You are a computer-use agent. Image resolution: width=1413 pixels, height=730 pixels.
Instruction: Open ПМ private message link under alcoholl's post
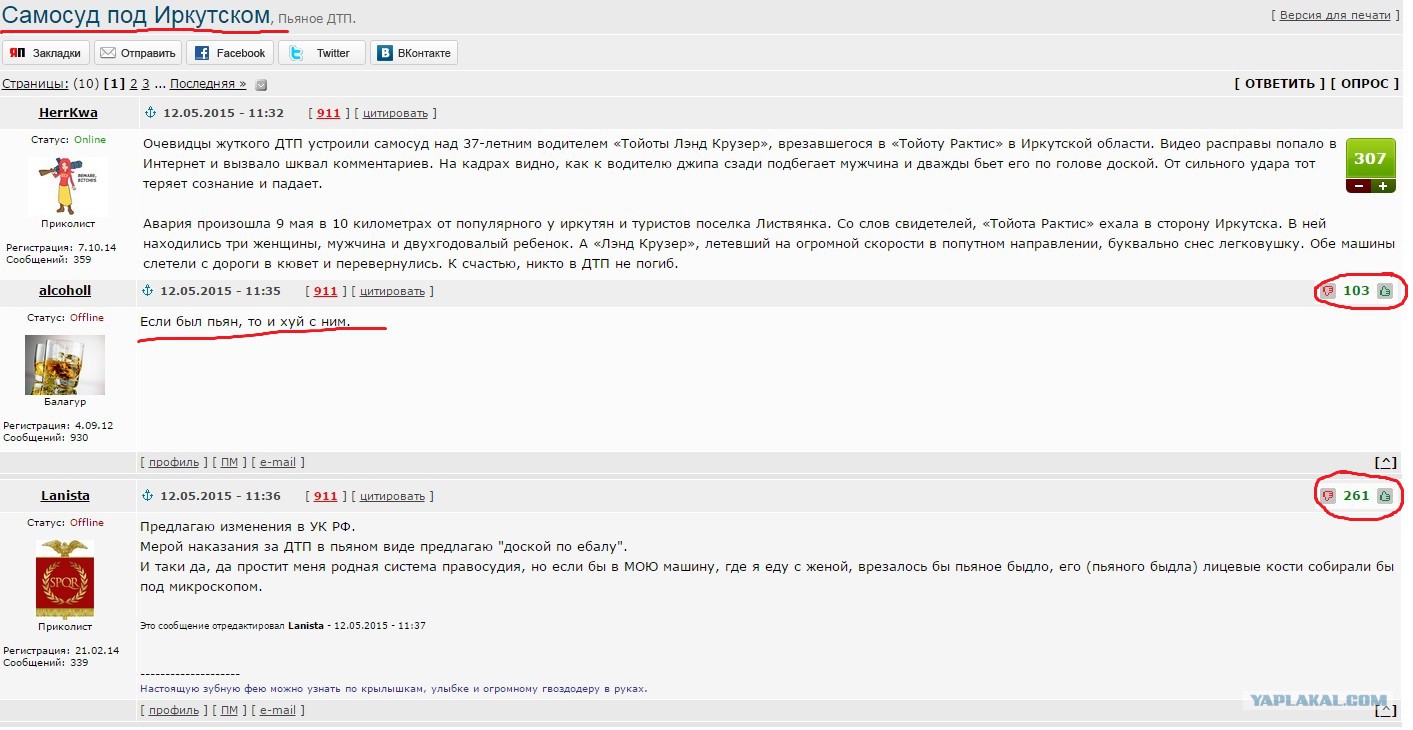(x=229, y=462)
